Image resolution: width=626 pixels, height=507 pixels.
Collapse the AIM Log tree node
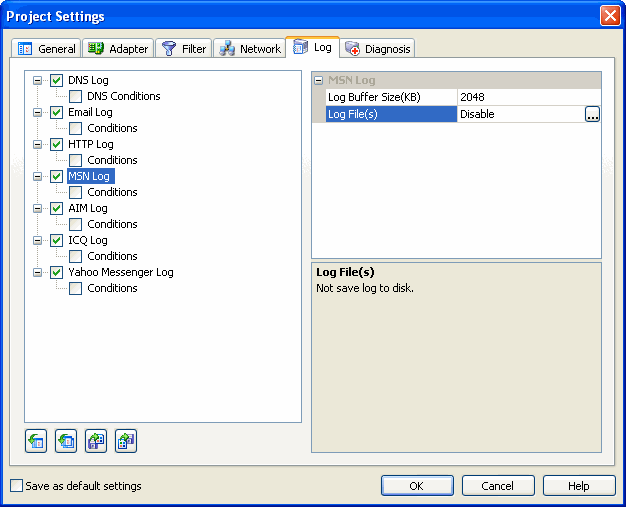pos(37,208)
